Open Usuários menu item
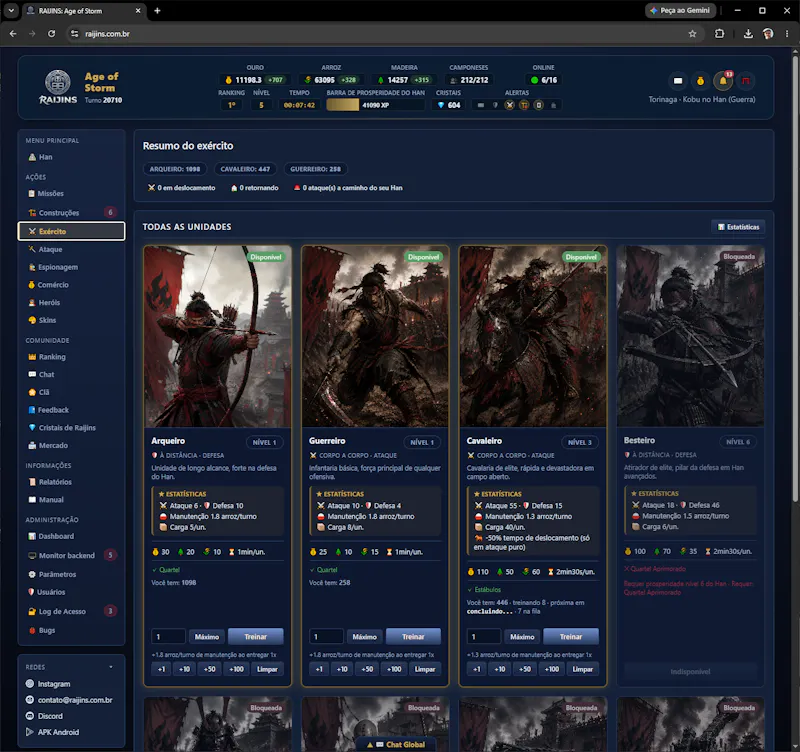This screenshot has width=800, height=752. click(x=71, y=592)
